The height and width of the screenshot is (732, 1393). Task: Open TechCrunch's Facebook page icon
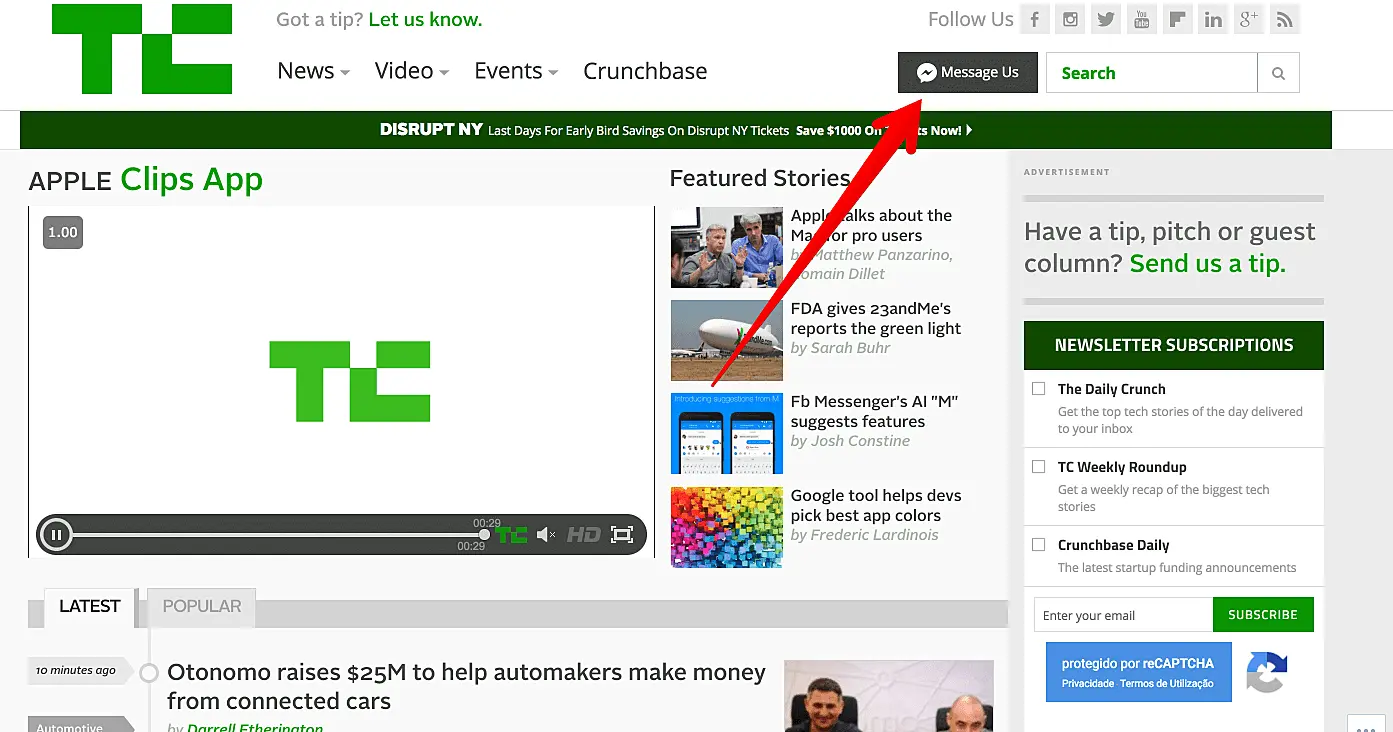point(1034,19)
